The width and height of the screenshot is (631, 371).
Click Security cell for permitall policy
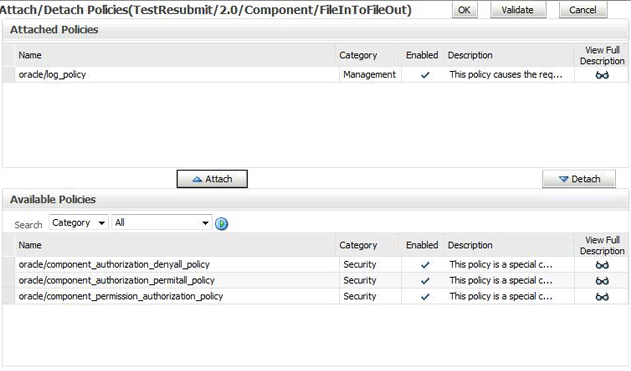coord(370,280)
